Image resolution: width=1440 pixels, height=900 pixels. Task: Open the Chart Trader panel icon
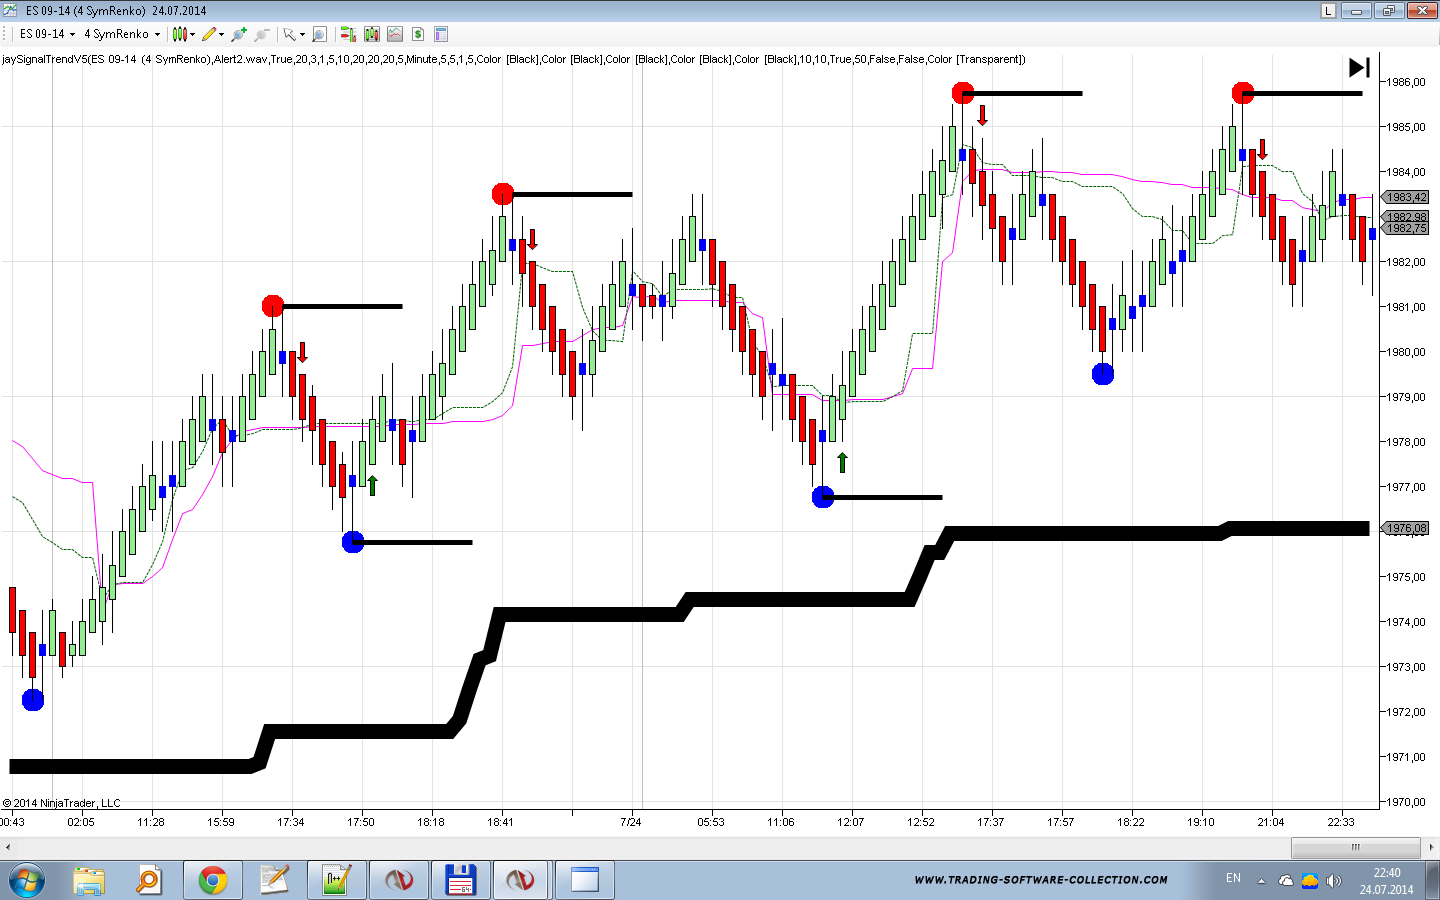[x=348, y=34]
